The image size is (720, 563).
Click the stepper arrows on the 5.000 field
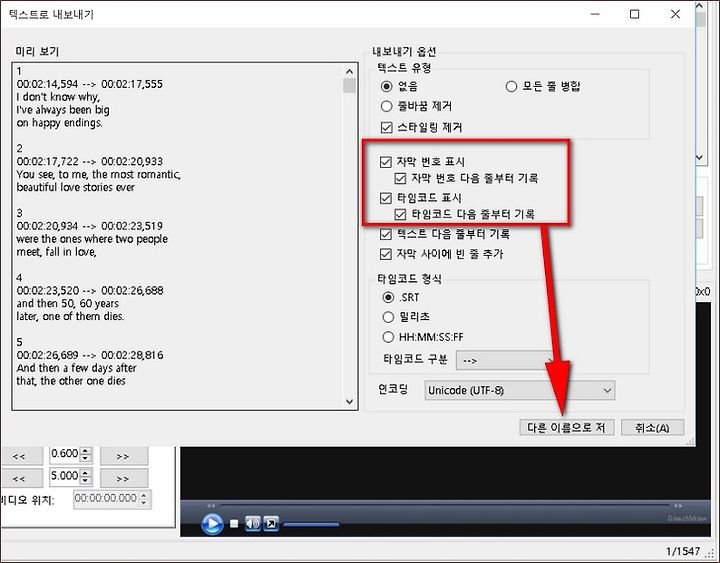[86, 476]
